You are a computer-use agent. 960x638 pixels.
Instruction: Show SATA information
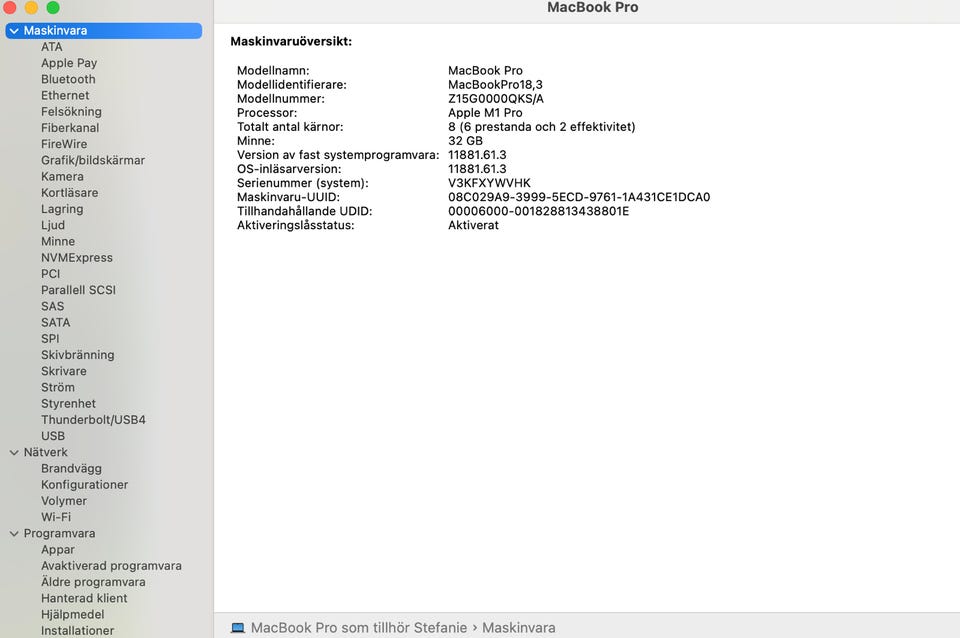[55, 323]
